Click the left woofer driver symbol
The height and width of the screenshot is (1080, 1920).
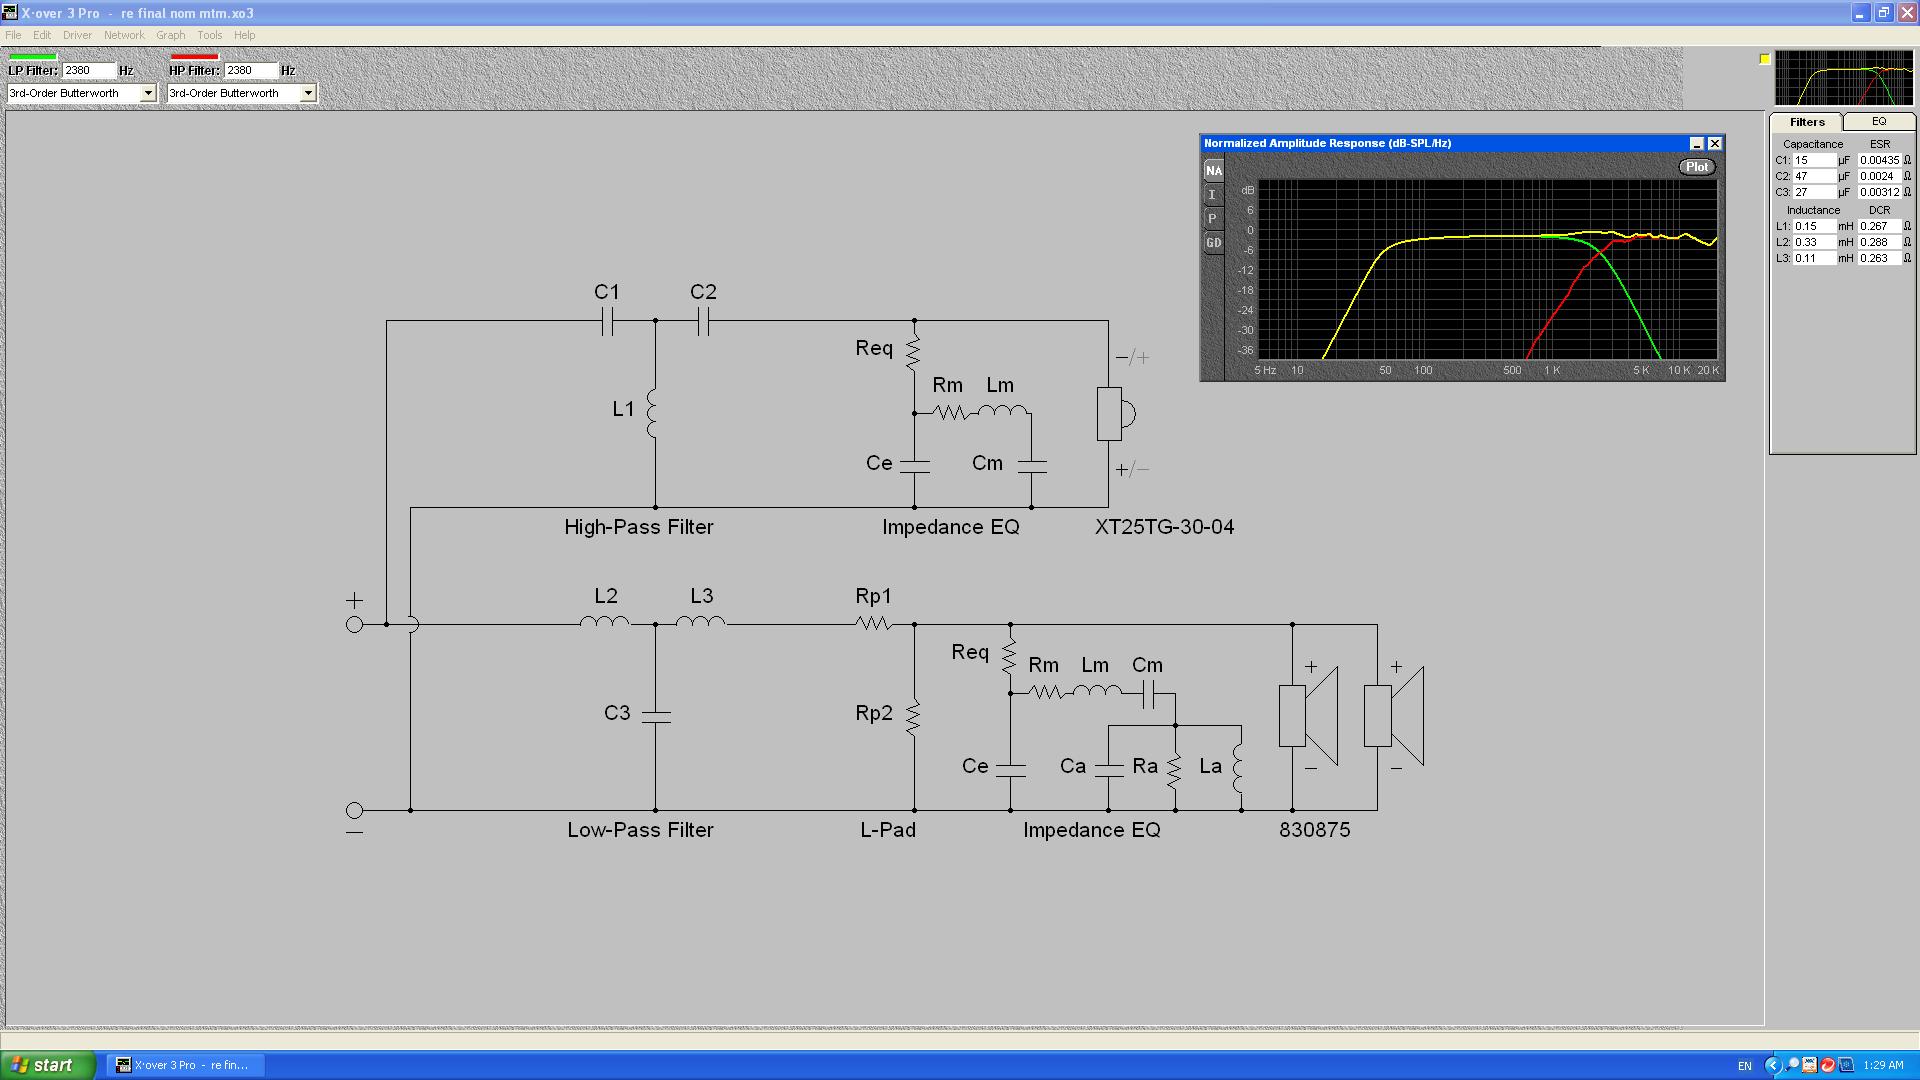[1308, 716]
